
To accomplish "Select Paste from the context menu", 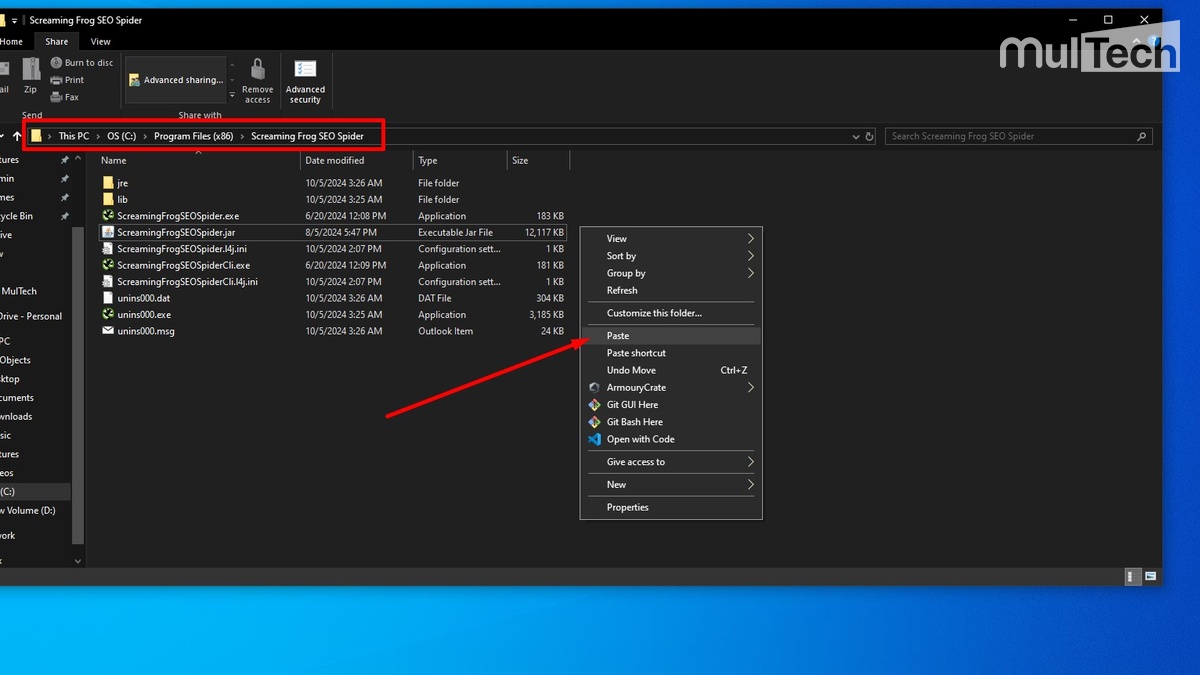I will [618, 336].
